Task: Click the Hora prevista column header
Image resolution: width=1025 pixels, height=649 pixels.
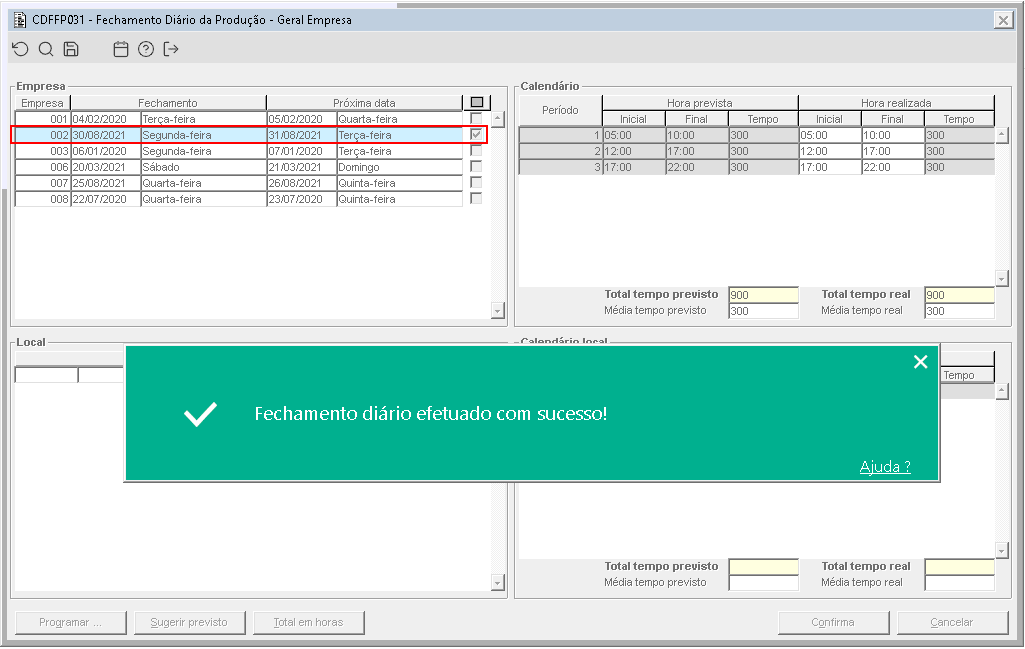Action: coord(699,103)
